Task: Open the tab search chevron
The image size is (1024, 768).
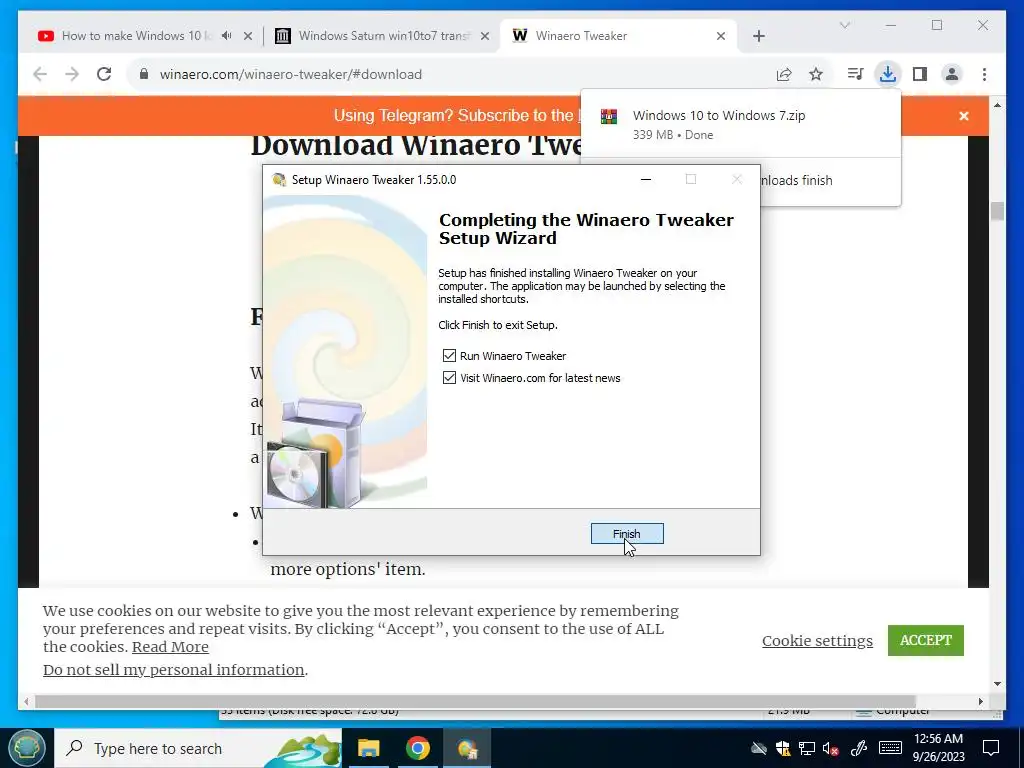Action: tap(844, 25)
